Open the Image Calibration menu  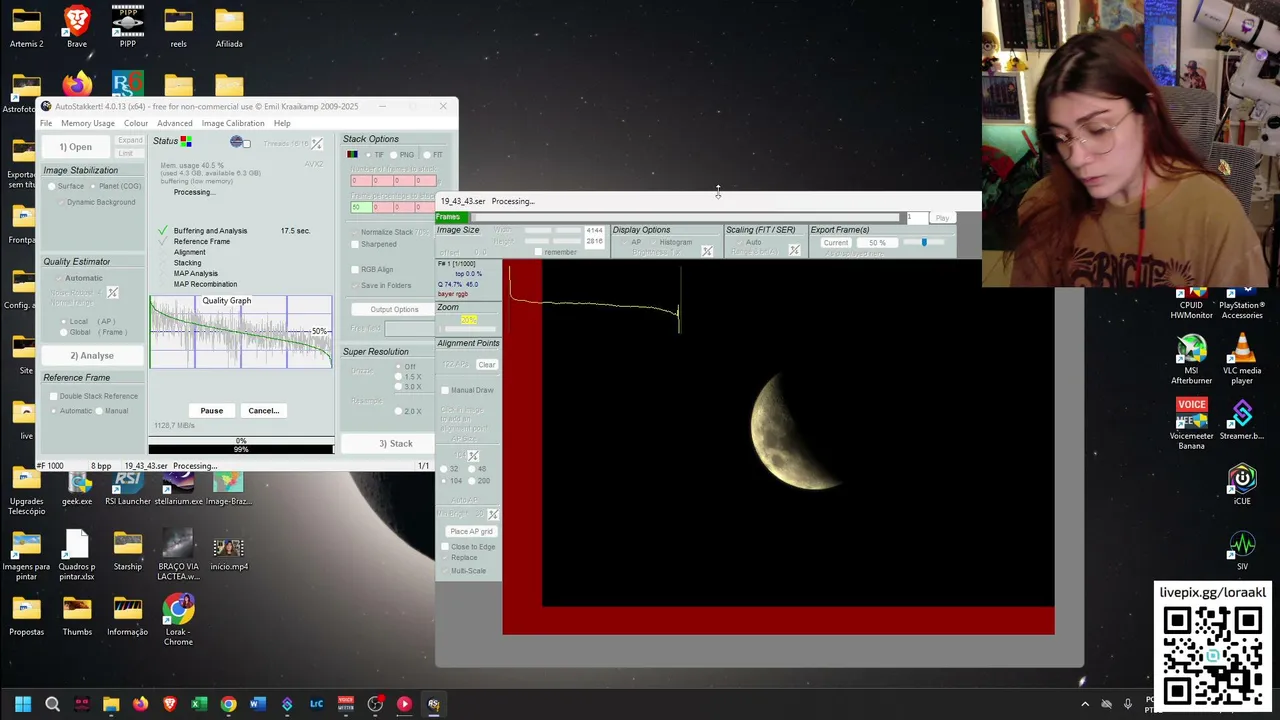coord(233,123)
